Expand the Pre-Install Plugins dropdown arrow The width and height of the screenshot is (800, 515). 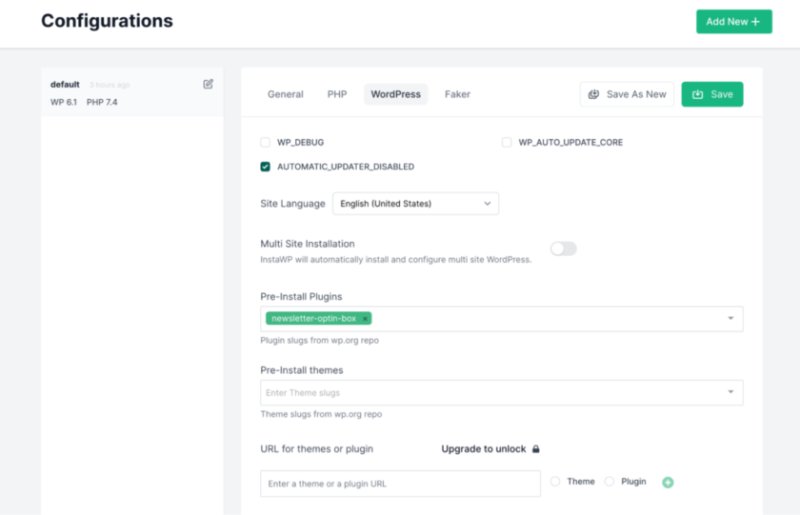[x=731, y=318]
